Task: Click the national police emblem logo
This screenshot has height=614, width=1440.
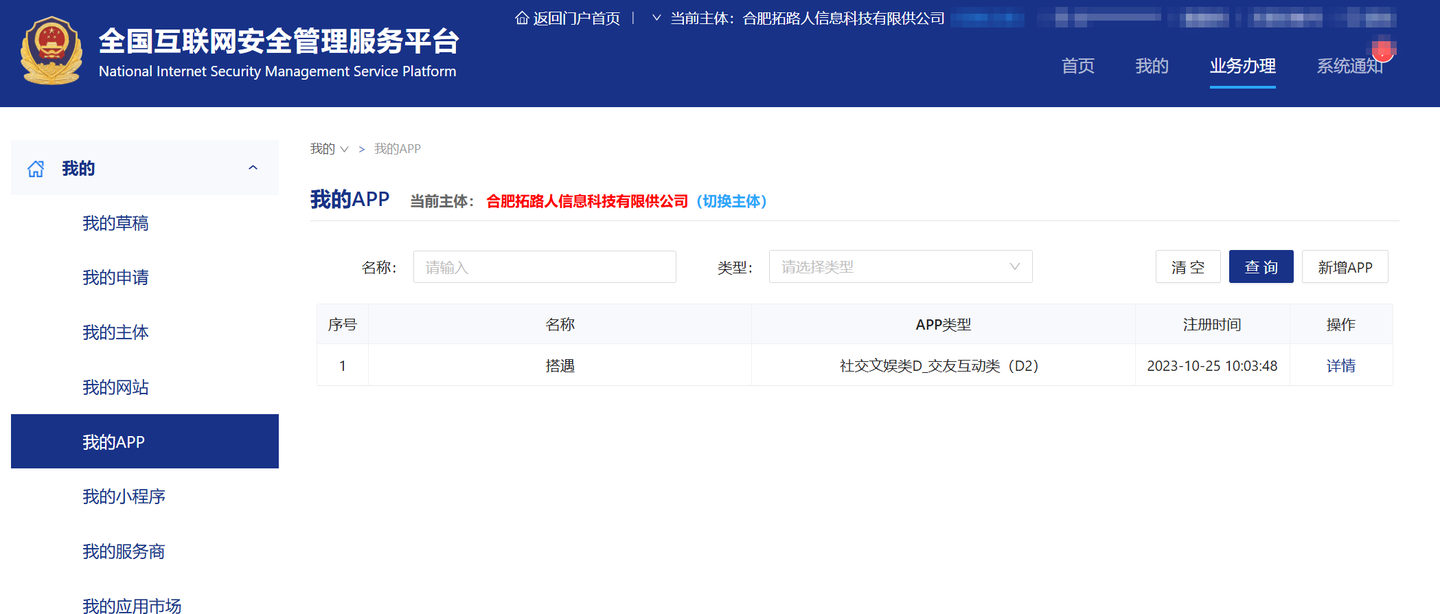Action: (50, 51)
